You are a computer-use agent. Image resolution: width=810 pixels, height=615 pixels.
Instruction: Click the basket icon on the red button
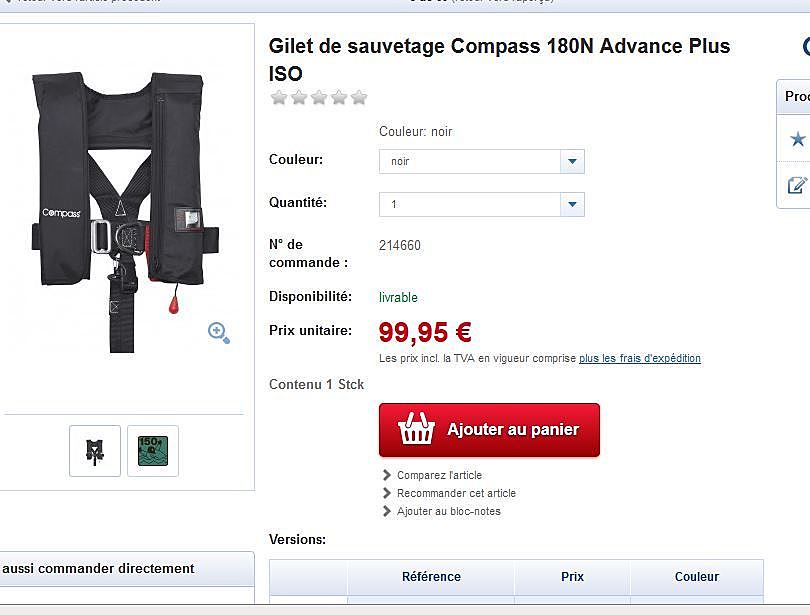click(x=415, y=429)
